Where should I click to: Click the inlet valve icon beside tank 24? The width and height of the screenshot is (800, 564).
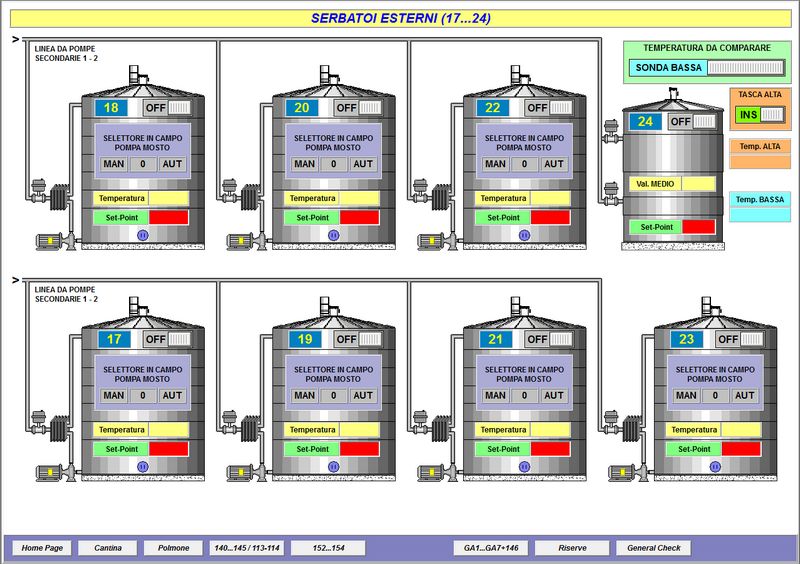click(611, 125)
